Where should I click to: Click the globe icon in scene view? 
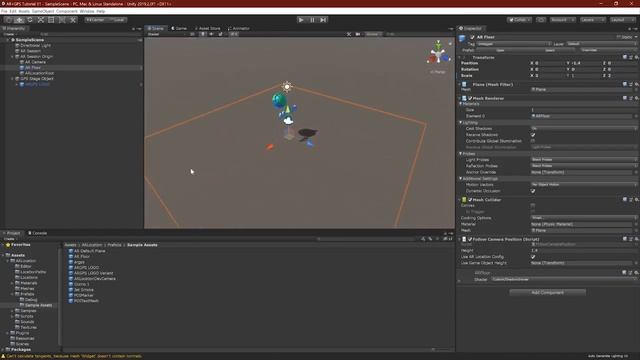pos(279,100)
